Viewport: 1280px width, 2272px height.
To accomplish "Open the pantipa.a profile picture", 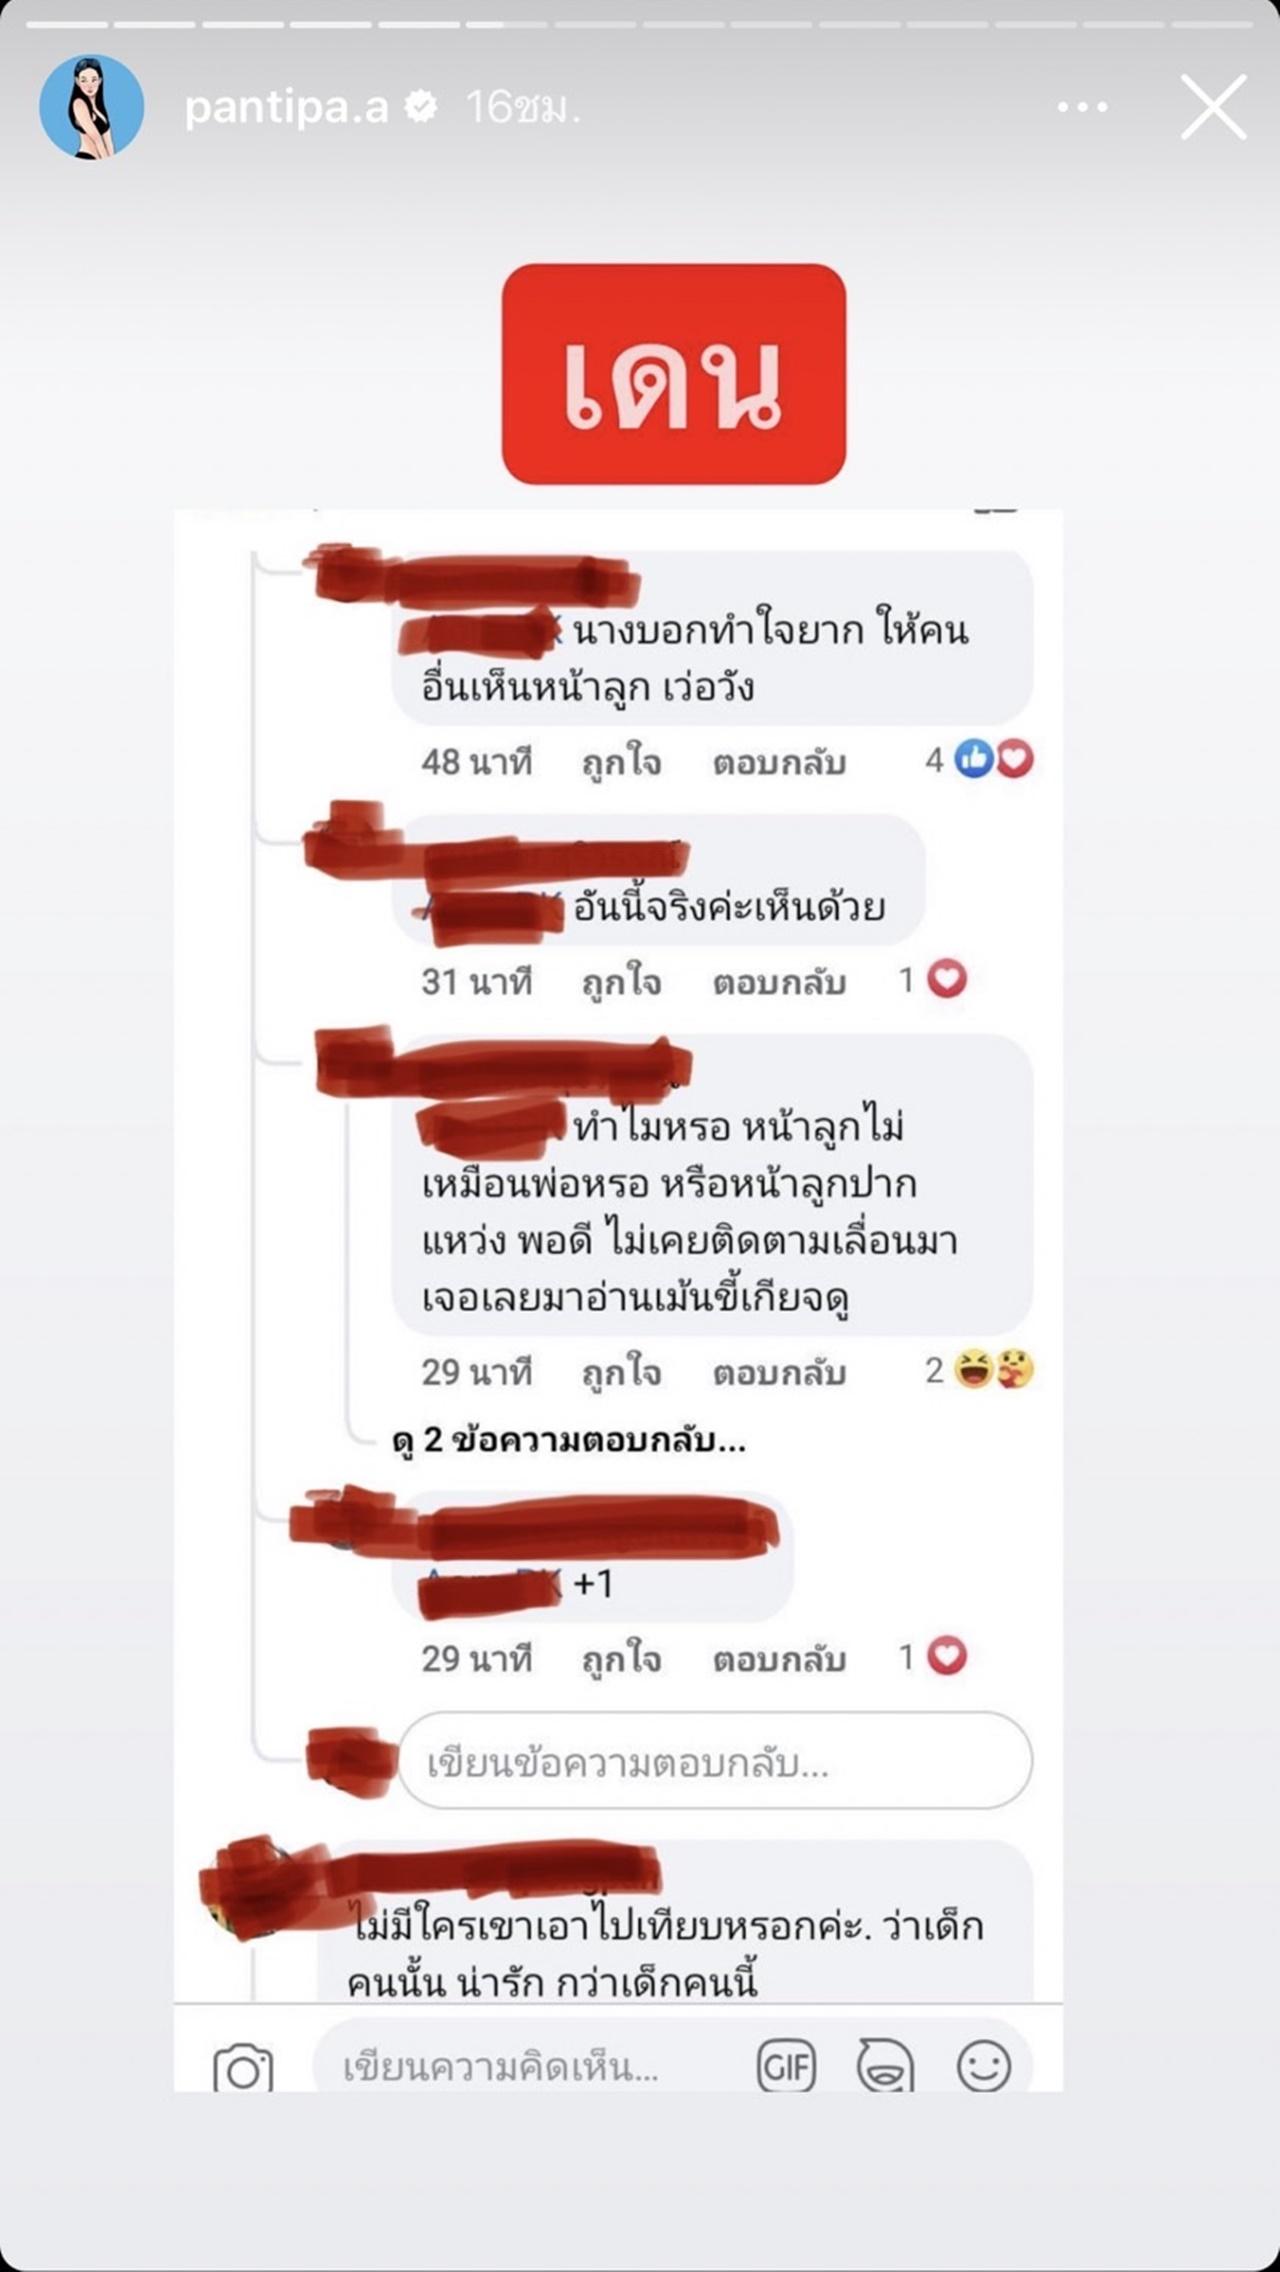I will click(x=91, y=106).
